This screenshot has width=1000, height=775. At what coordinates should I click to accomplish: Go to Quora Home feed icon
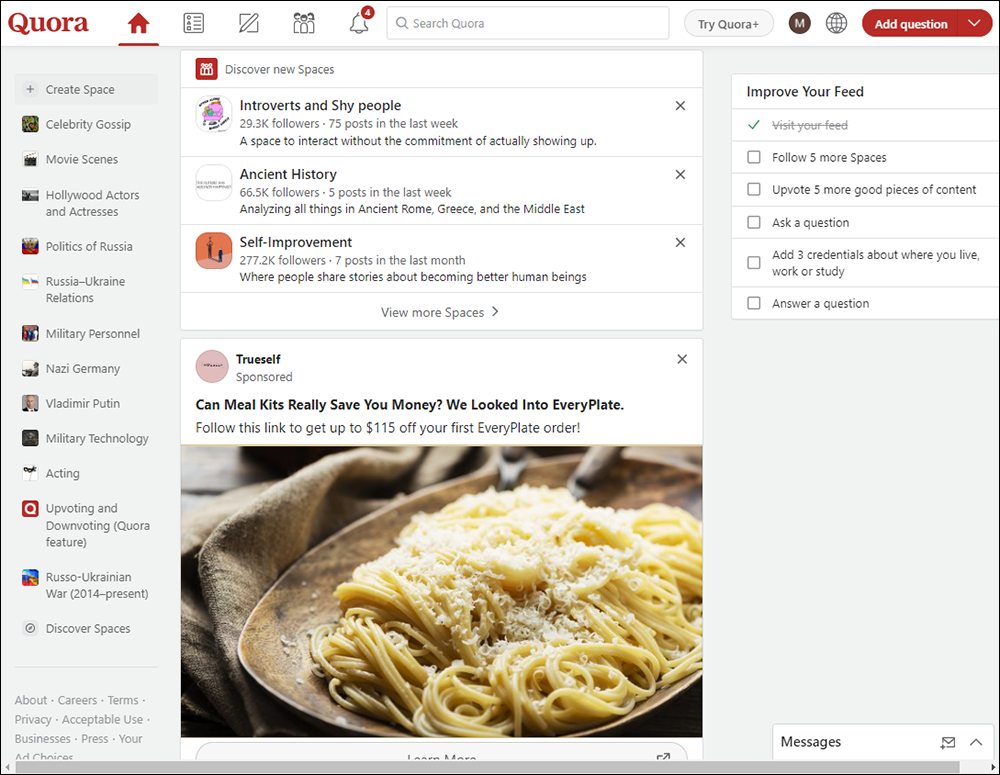[138, 24]
